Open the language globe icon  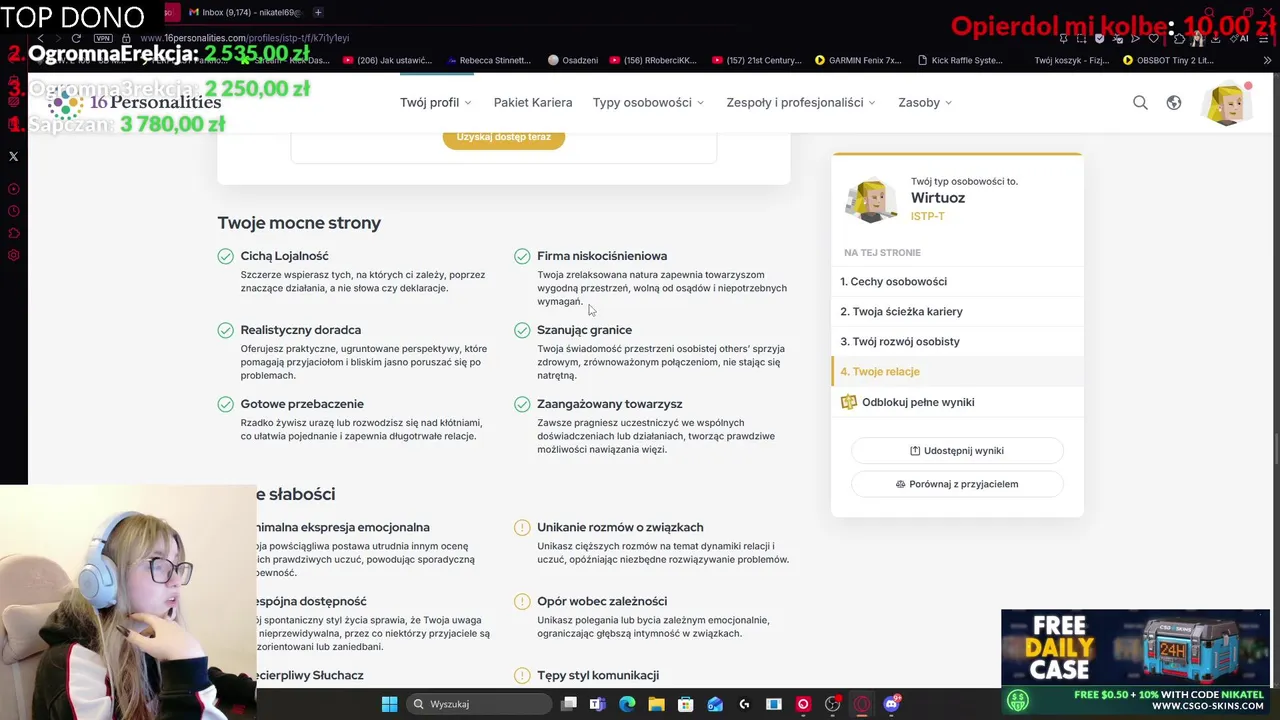pos(1174,102)
